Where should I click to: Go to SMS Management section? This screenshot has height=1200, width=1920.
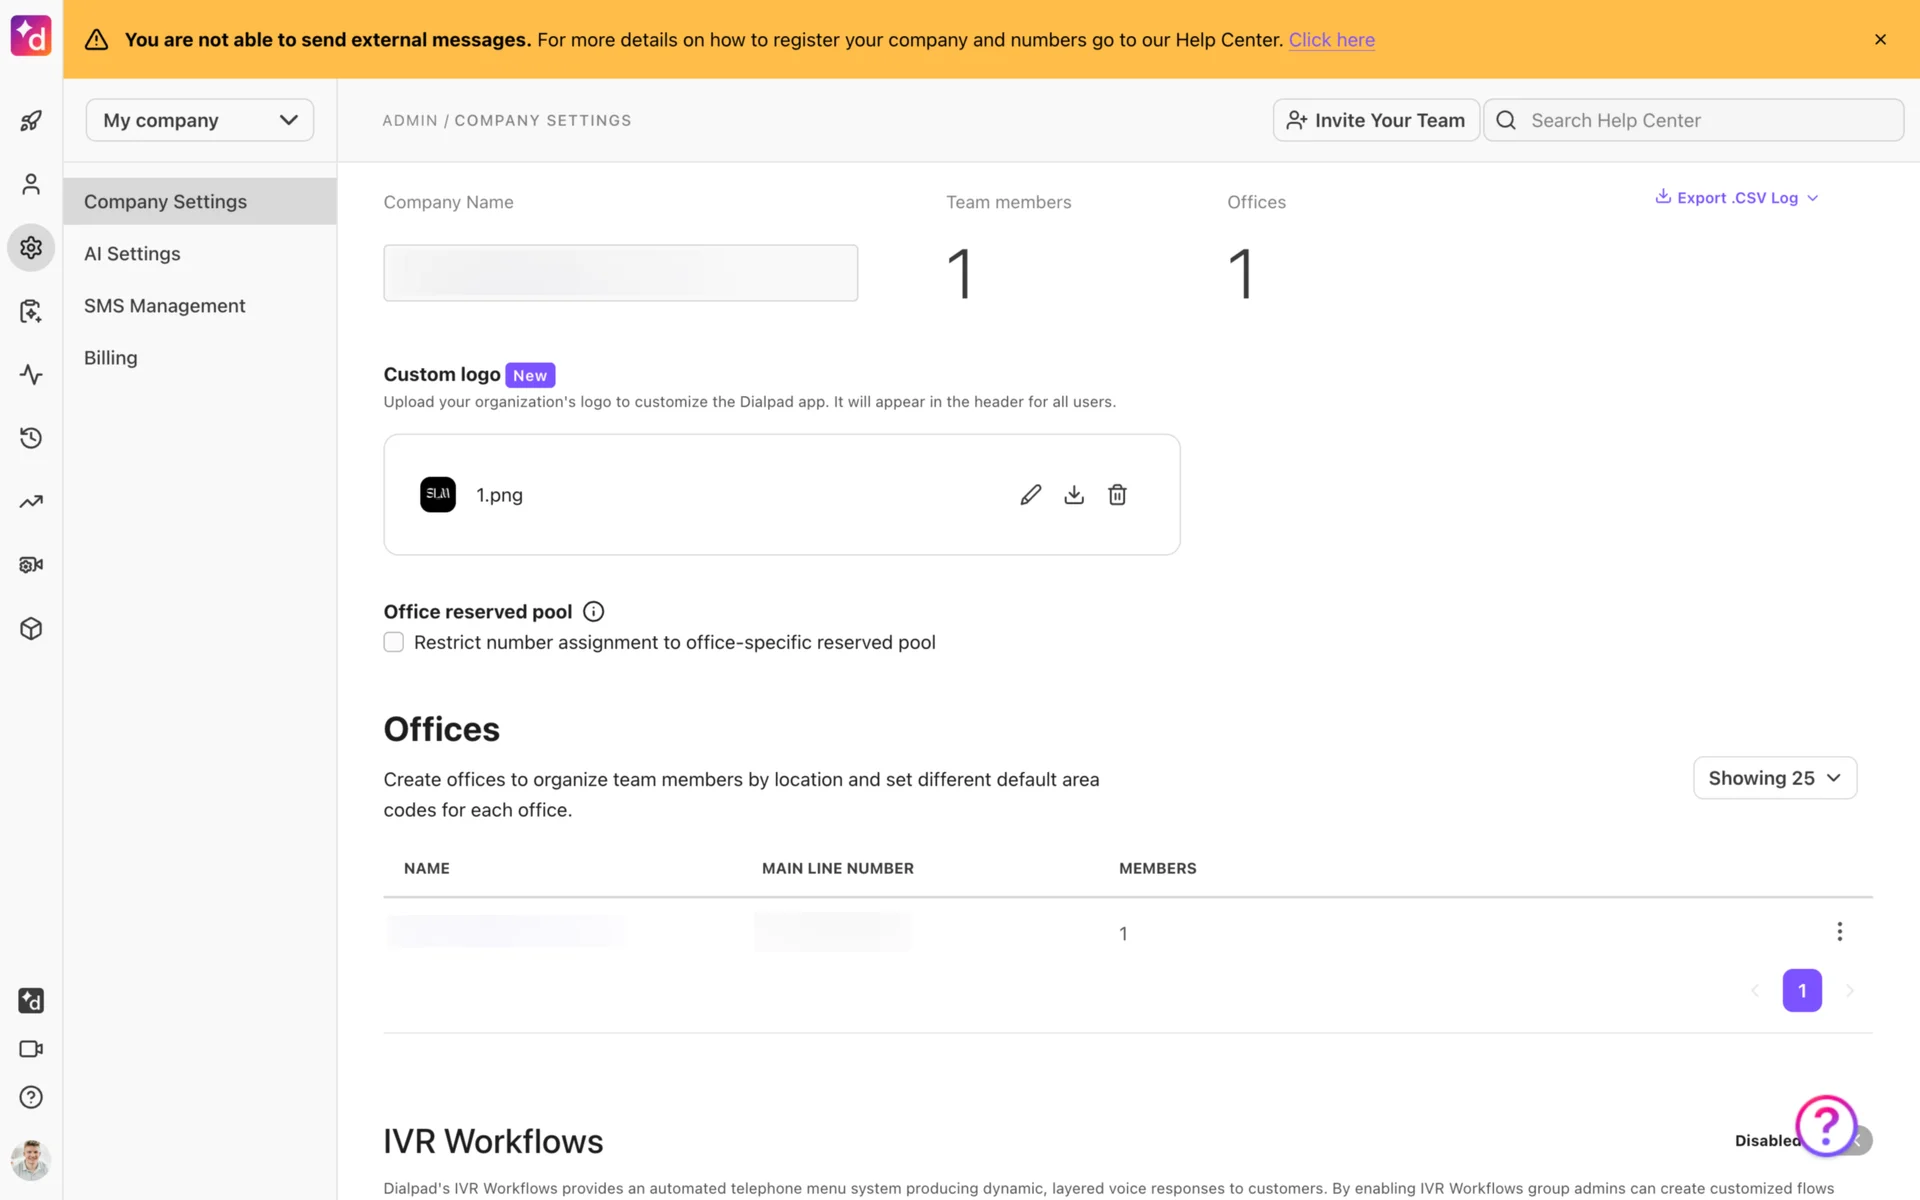coord(164,306)
